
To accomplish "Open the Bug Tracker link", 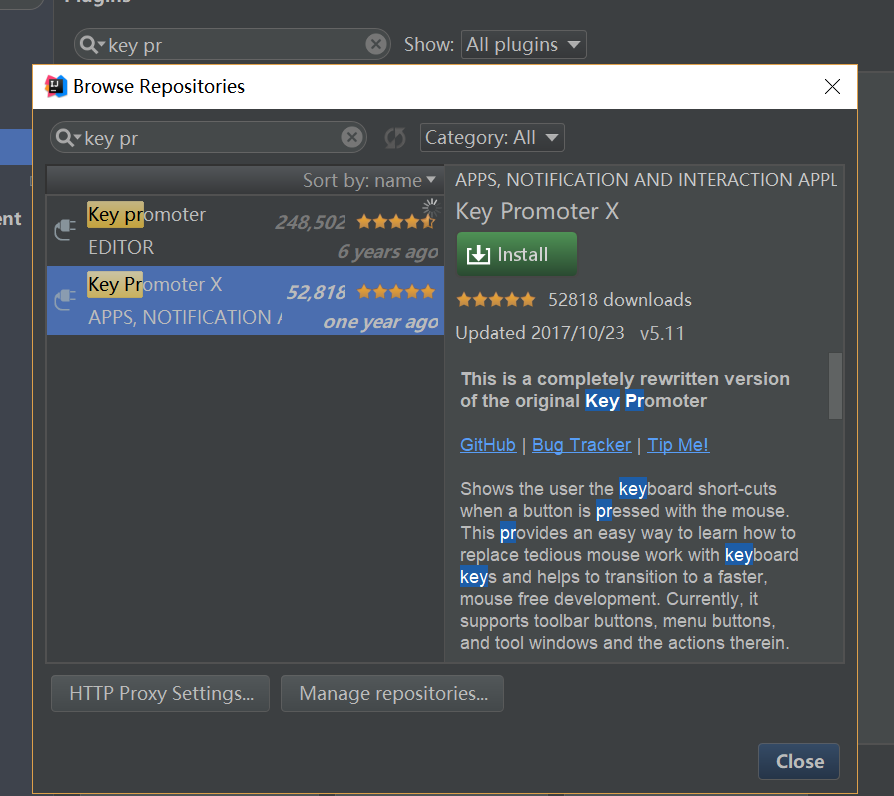I will tap(582, 445).
